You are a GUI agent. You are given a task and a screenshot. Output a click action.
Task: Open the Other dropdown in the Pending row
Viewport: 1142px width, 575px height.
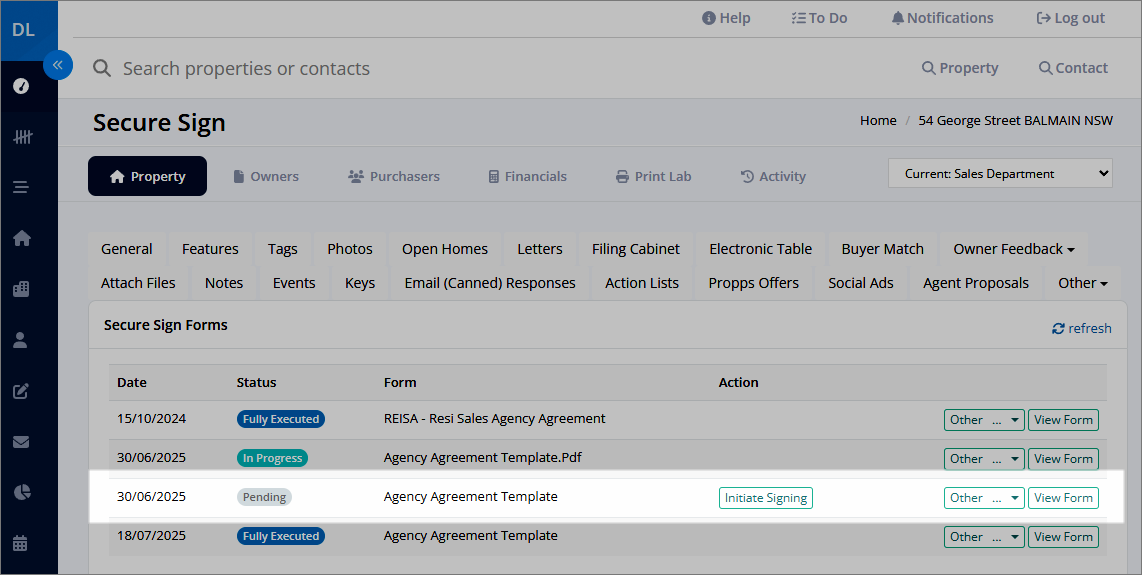point(984,498)
